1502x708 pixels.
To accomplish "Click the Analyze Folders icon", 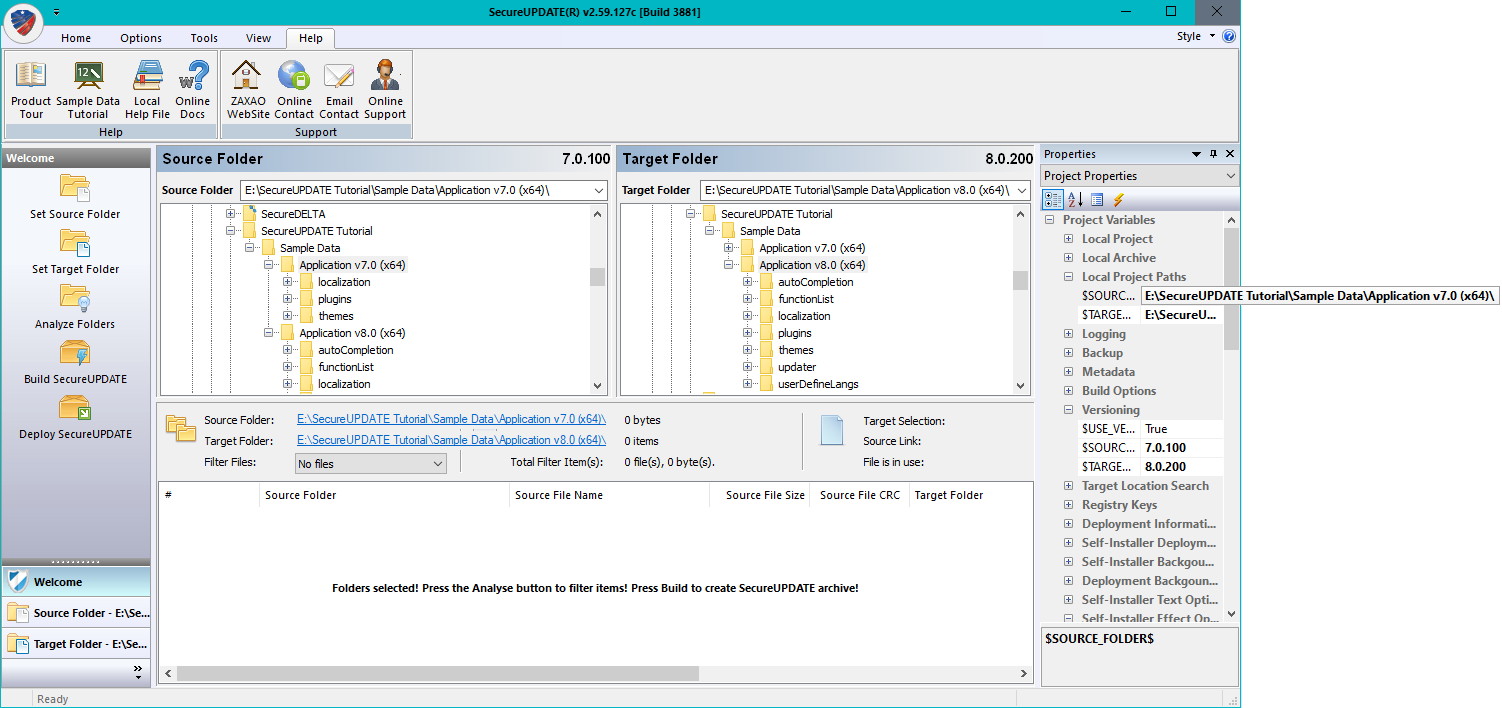I will pos(75,298).
